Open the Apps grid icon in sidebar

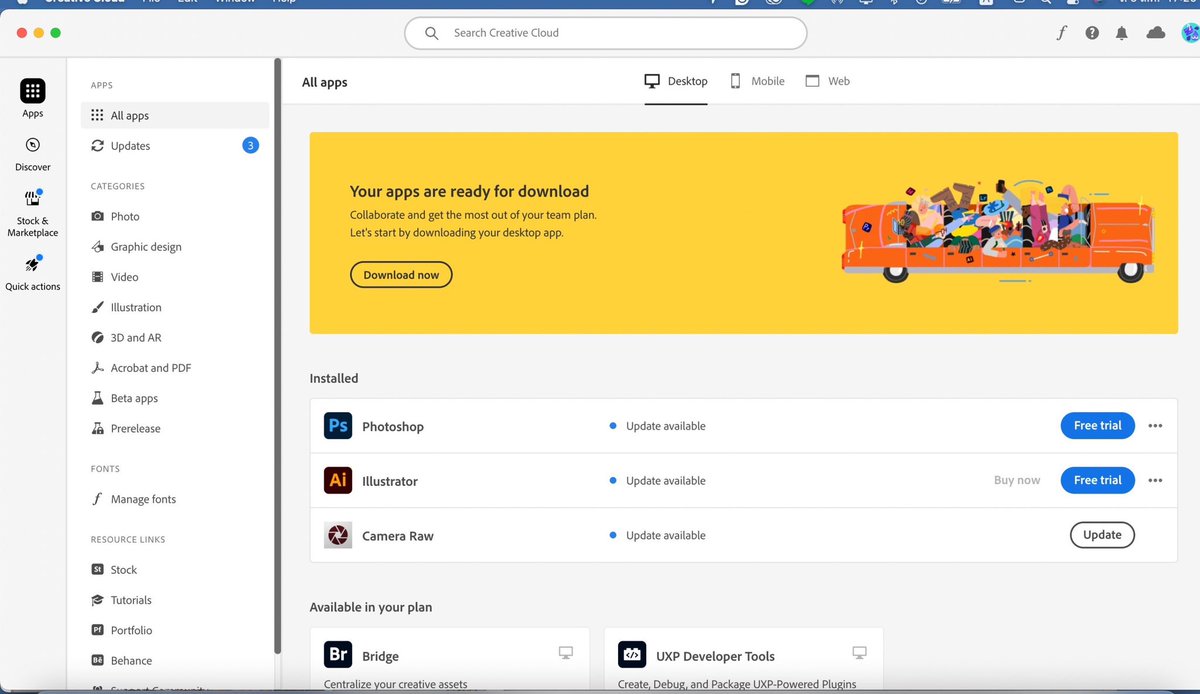tap(33, 91)
